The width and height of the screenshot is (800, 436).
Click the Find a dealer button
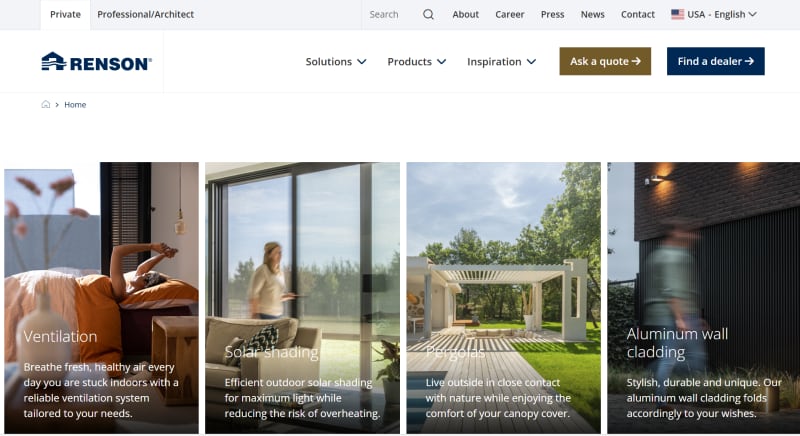(x=715, y=61)
